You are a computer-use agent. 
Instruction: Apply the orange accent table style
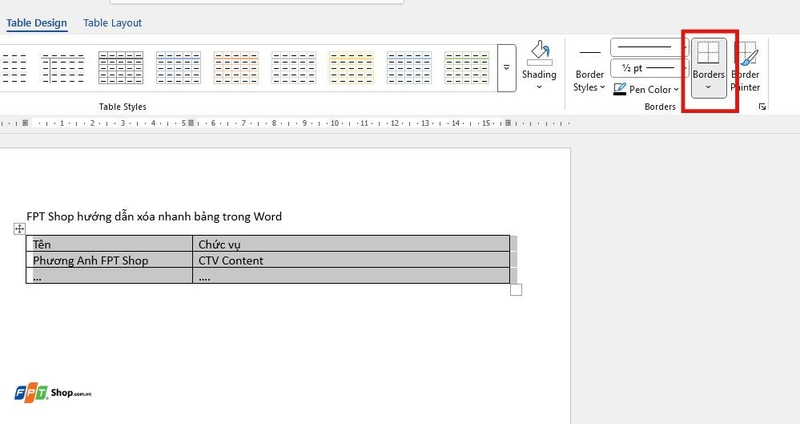pos(236,67)
